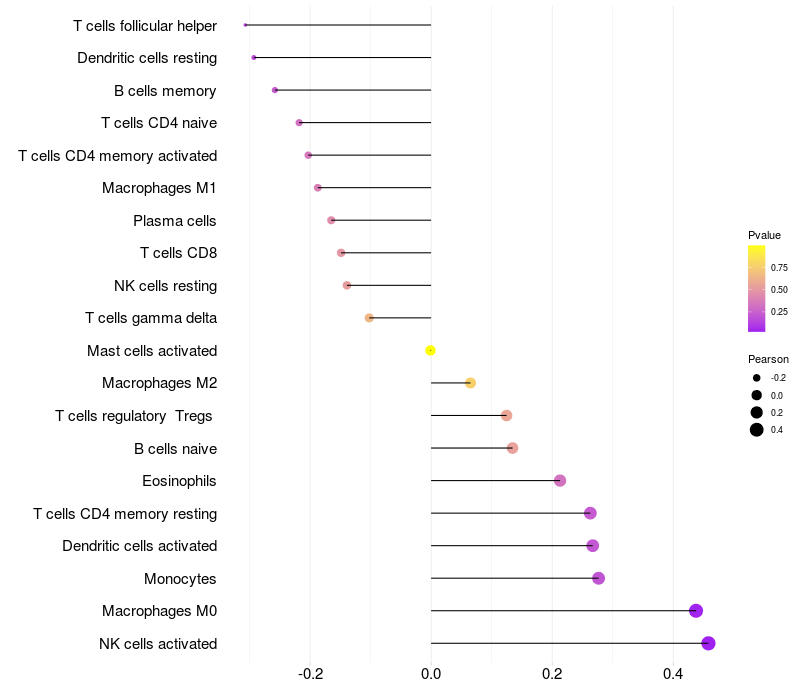Click the 0.4 x-axis tick label
Image resolution: width=800 pixels, height=700 pixels.
(x=673, y=675)
